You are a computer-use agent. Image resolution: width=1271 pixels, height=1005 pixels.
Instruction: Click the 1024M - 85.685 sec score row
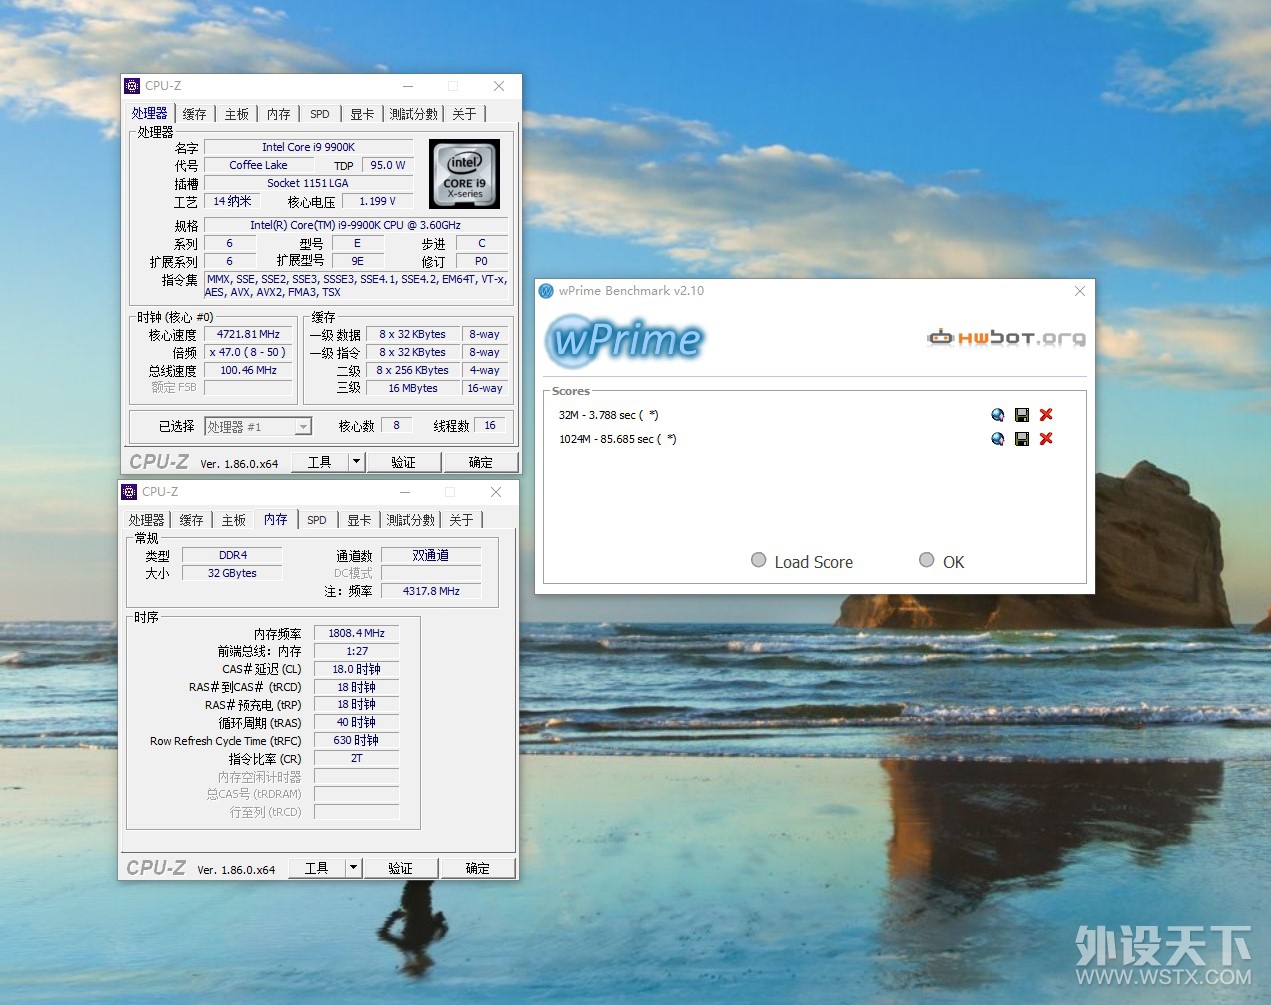coord(617,439)
